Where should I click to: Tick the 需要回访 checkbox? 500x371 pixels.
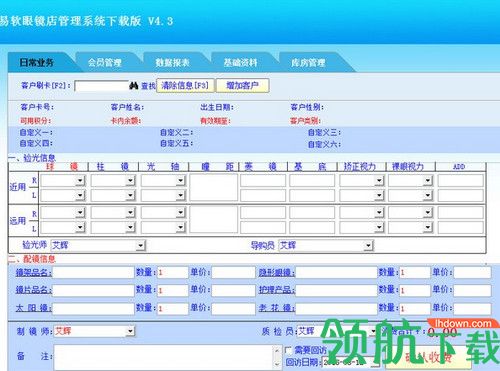point(289,350)
